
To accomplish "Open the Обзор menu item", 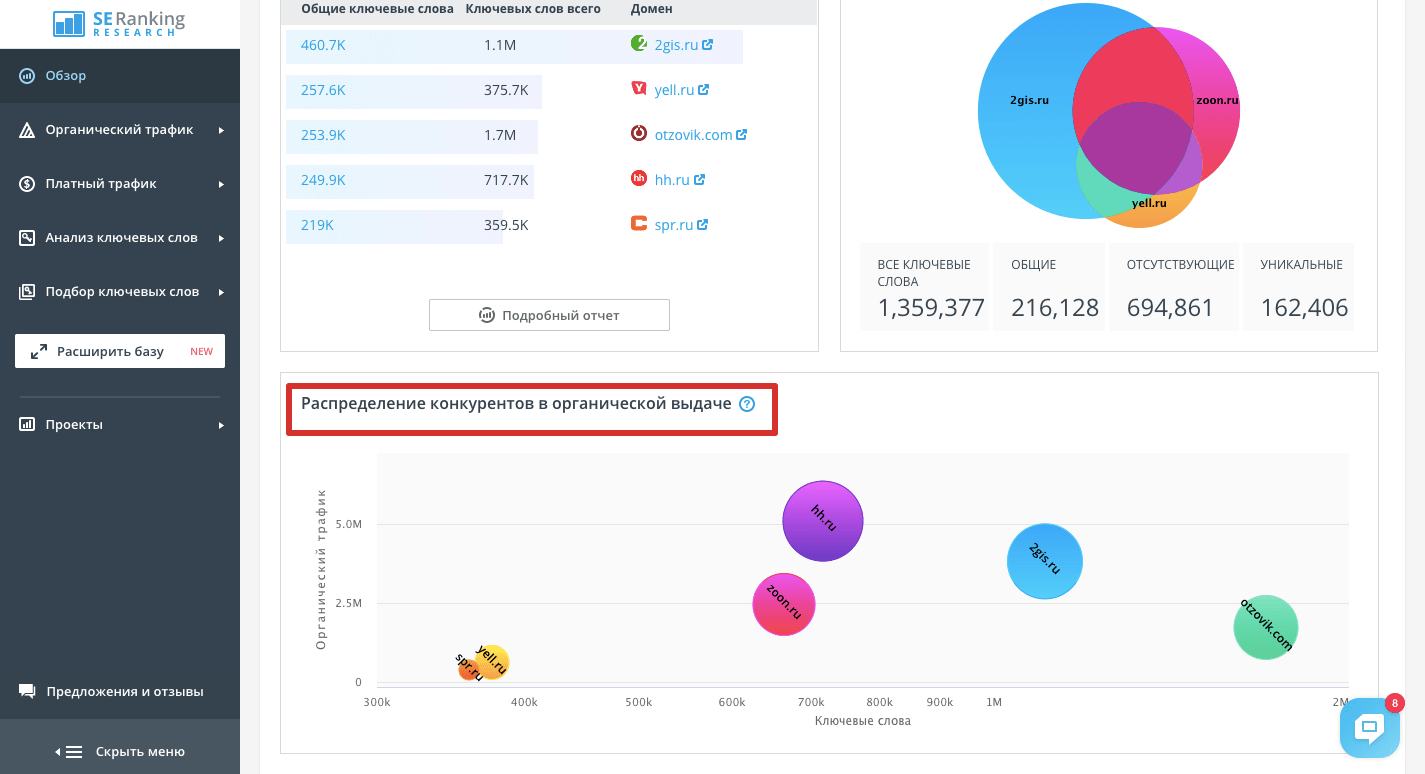I will coord(120,76).
